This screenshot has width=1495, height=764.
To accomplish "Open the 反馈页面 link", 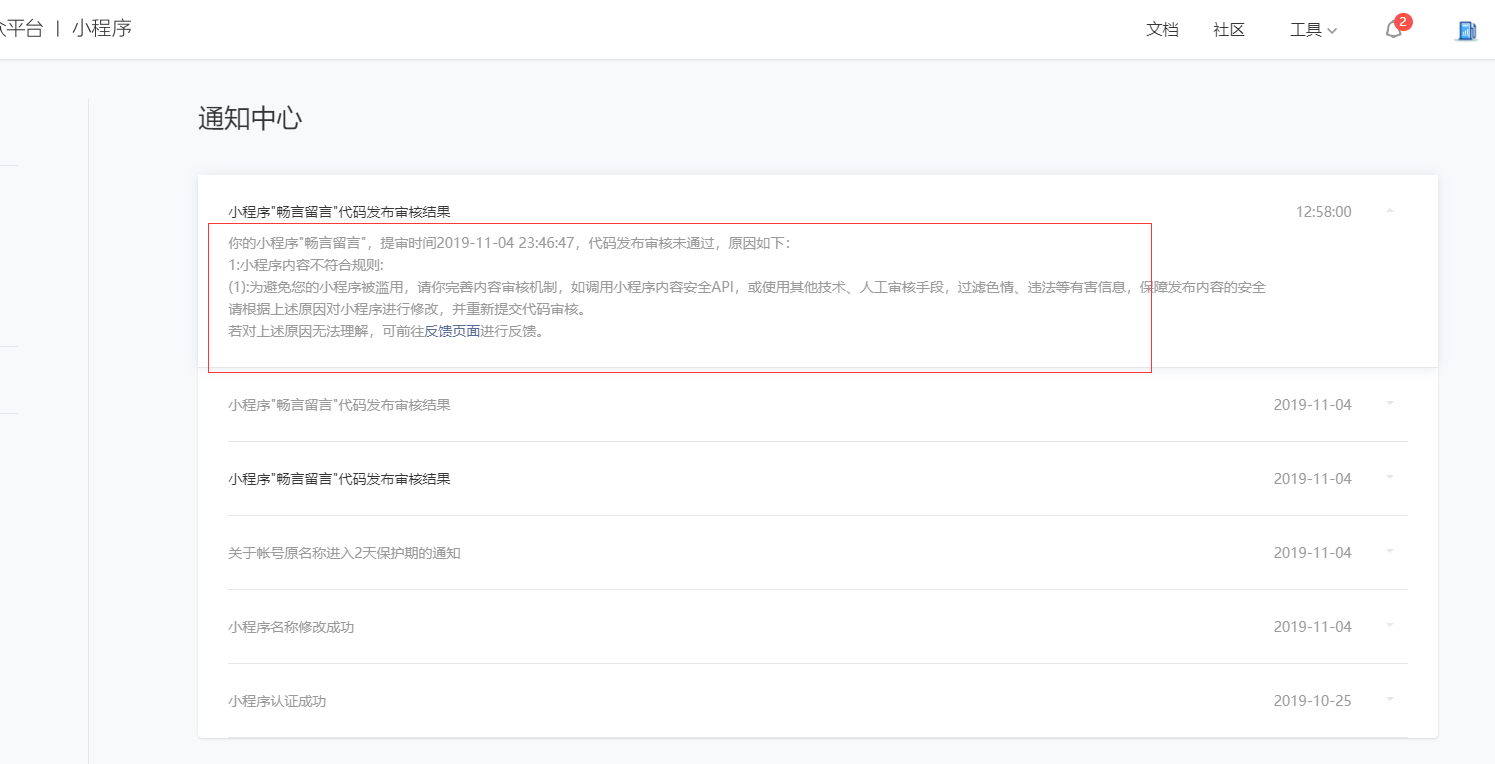I will [452, 331].
